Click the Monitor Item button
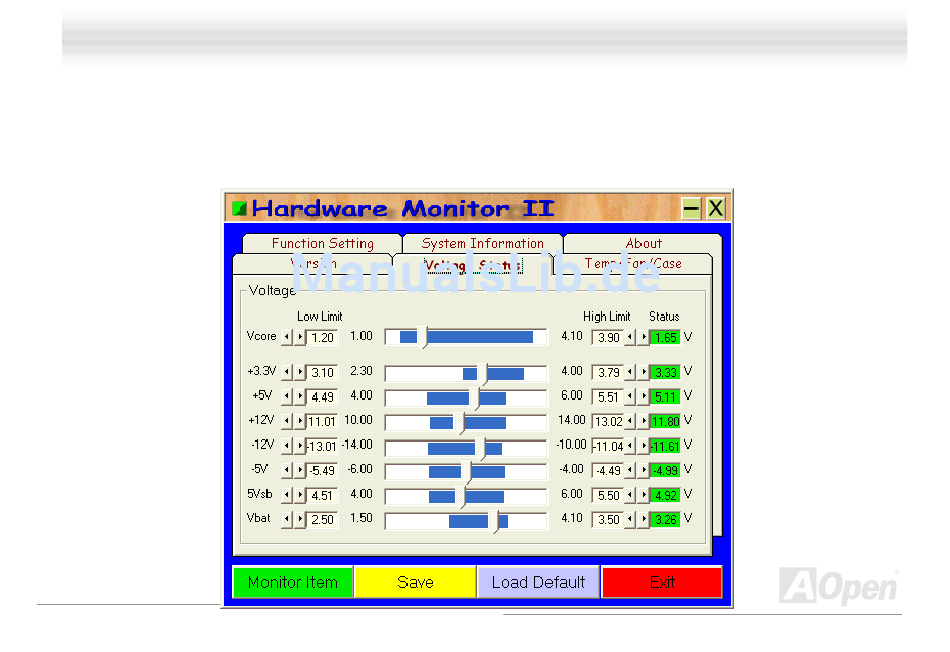 (293, 582)
